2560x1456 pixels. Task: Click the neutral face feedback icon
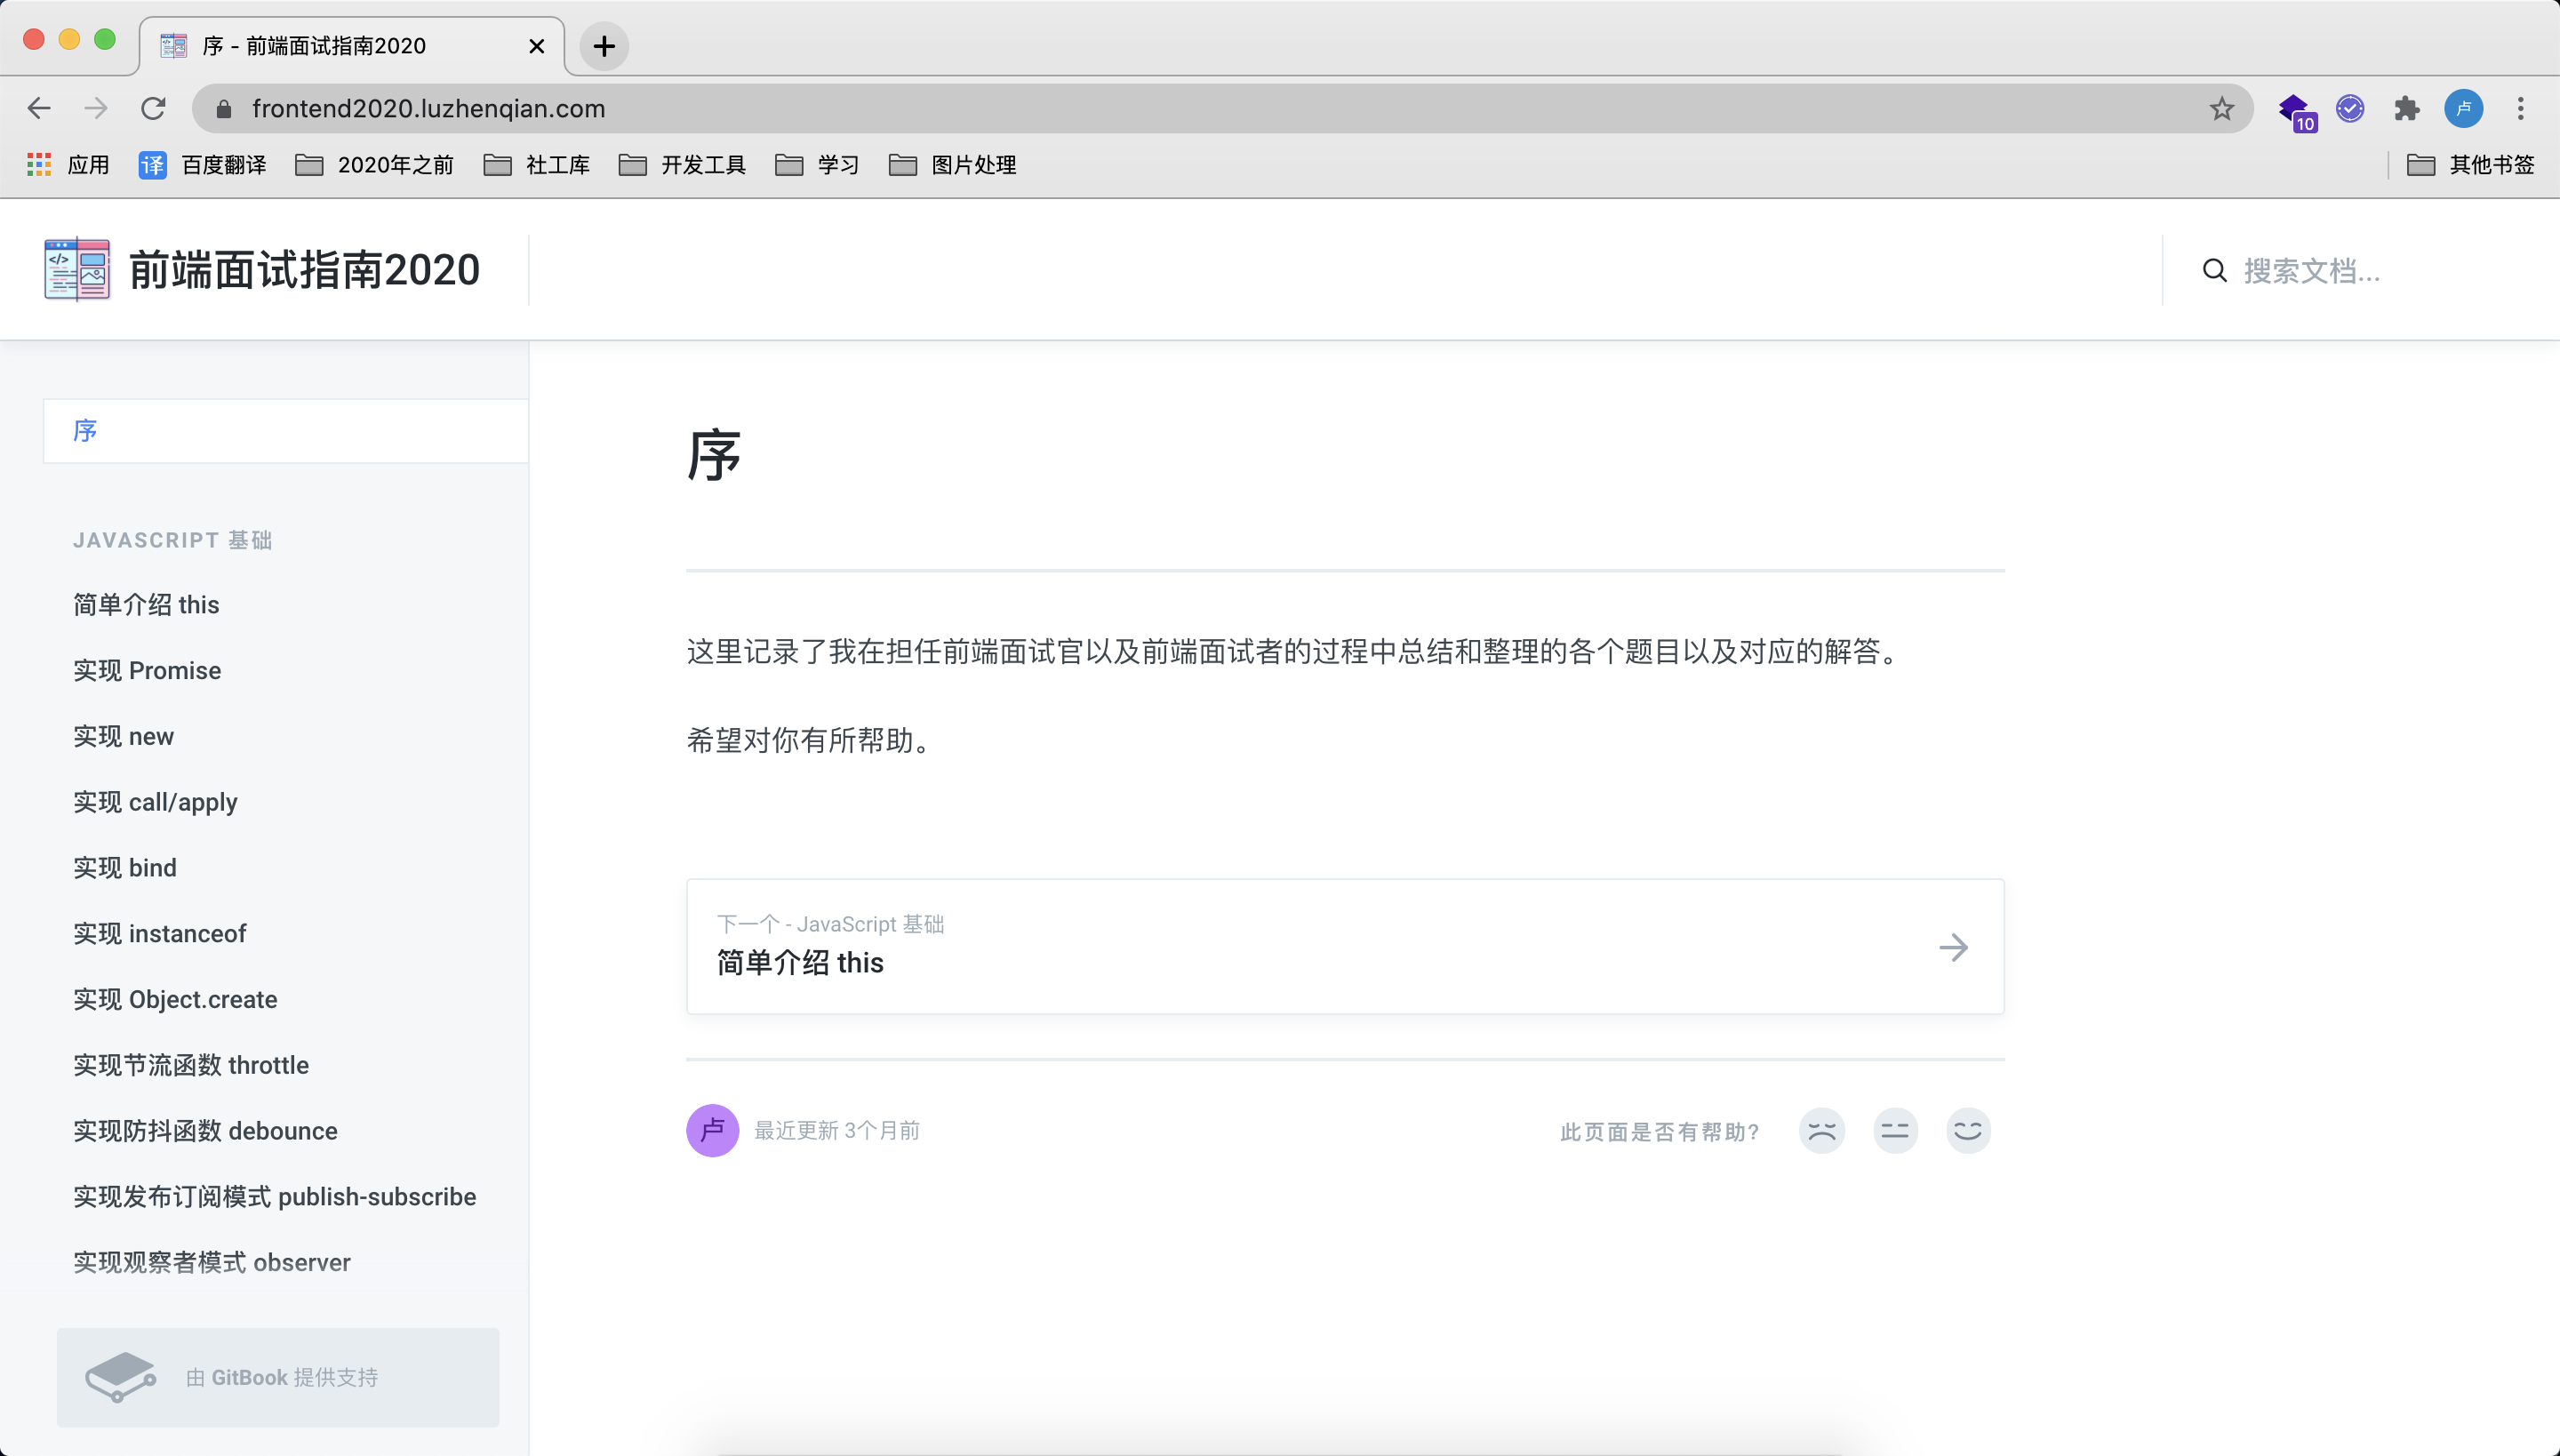tap(1895, 1130)
